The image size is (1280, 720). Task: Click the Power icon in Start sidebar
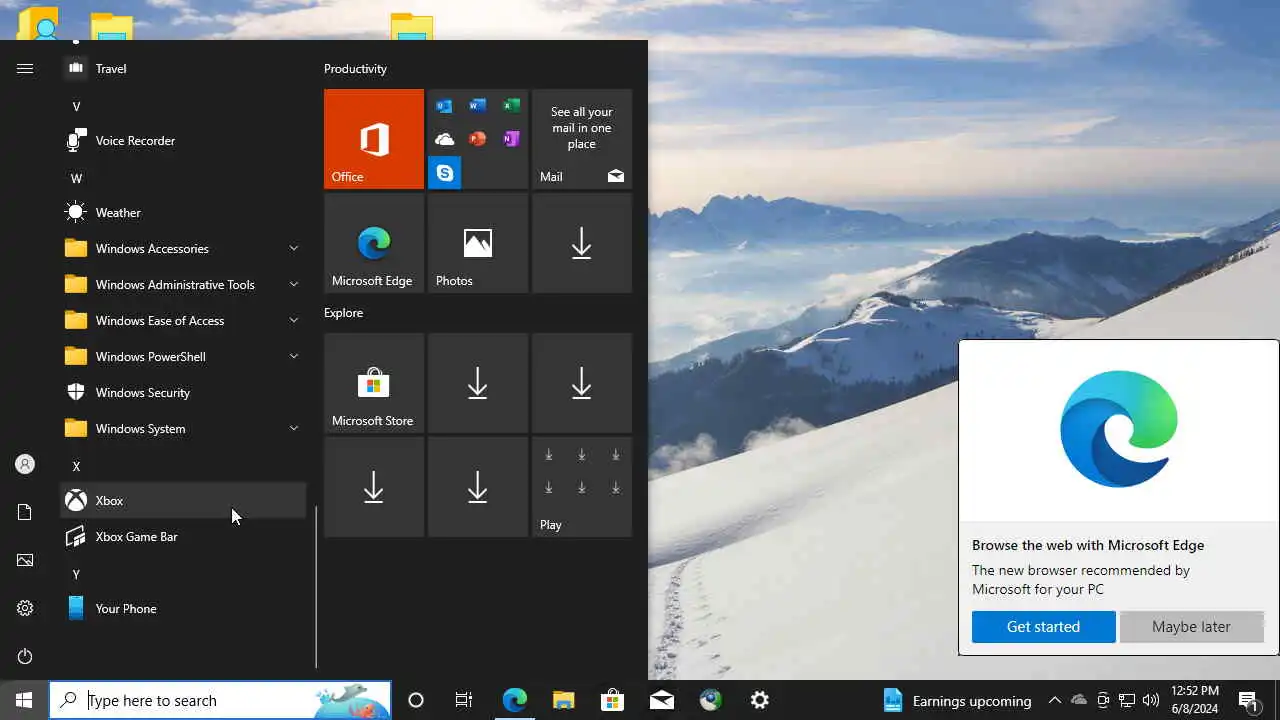[x=25, y=656]
